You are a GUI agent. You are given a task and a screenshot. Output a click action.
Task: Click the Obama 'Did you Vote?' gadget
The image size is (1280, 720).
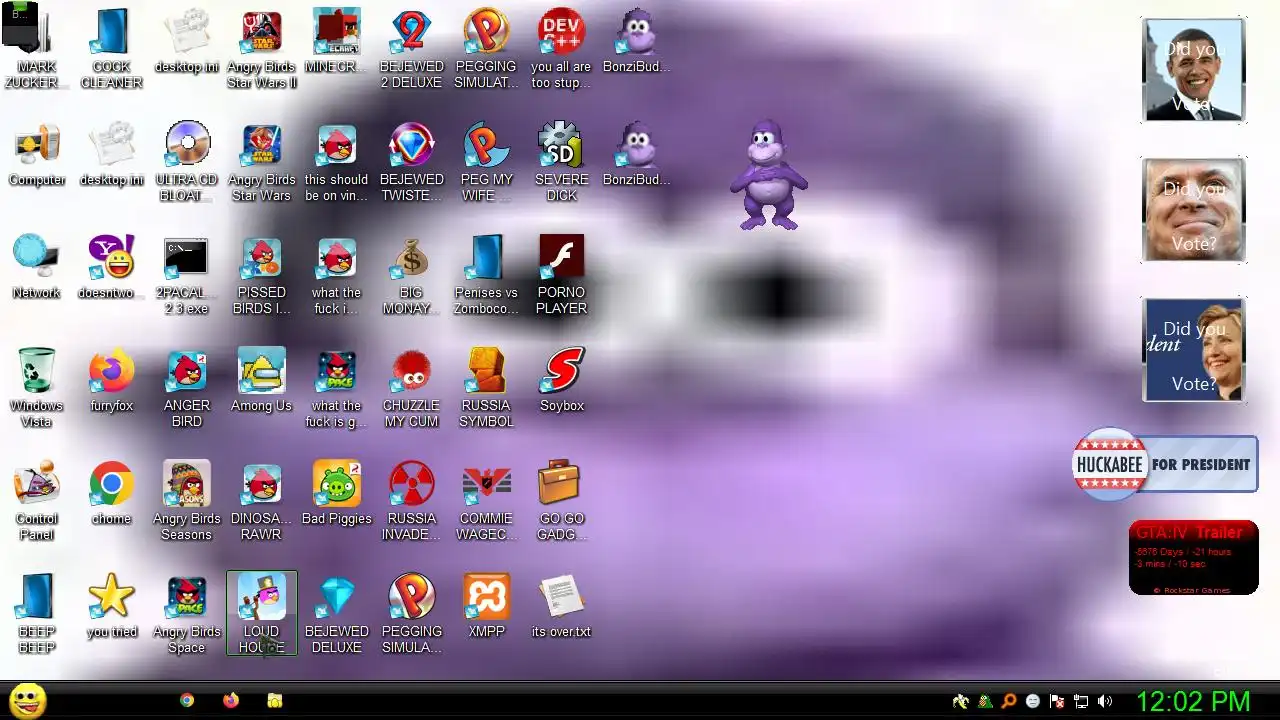pyautogui.click(x=1193, y=70)
